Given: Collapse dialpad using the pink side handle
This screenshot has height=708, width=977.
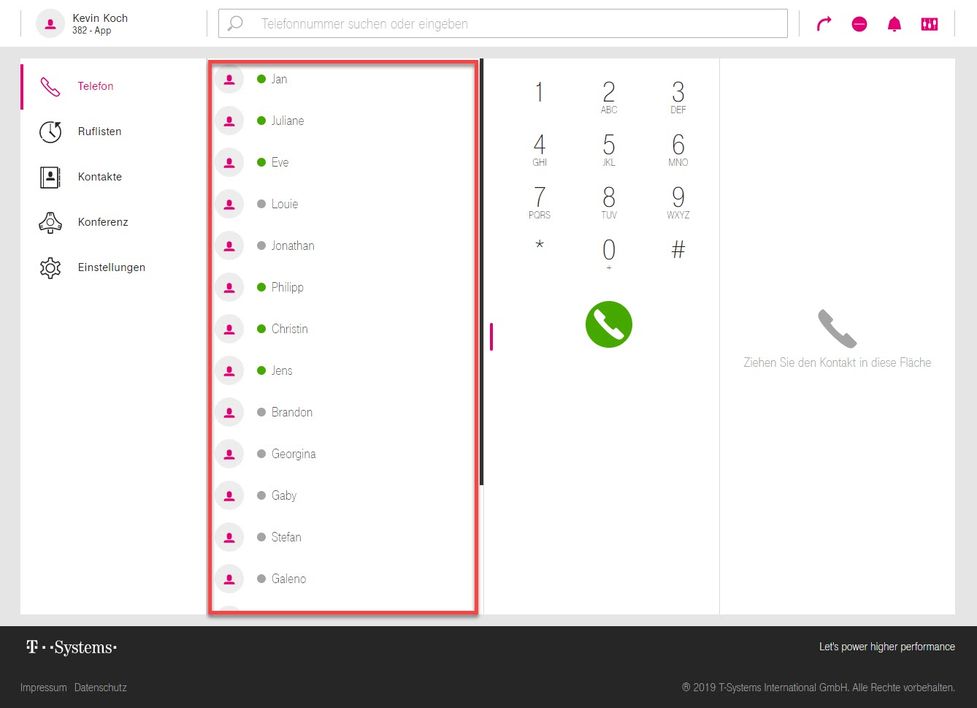Looking at the screenshot, I should 491,337.
